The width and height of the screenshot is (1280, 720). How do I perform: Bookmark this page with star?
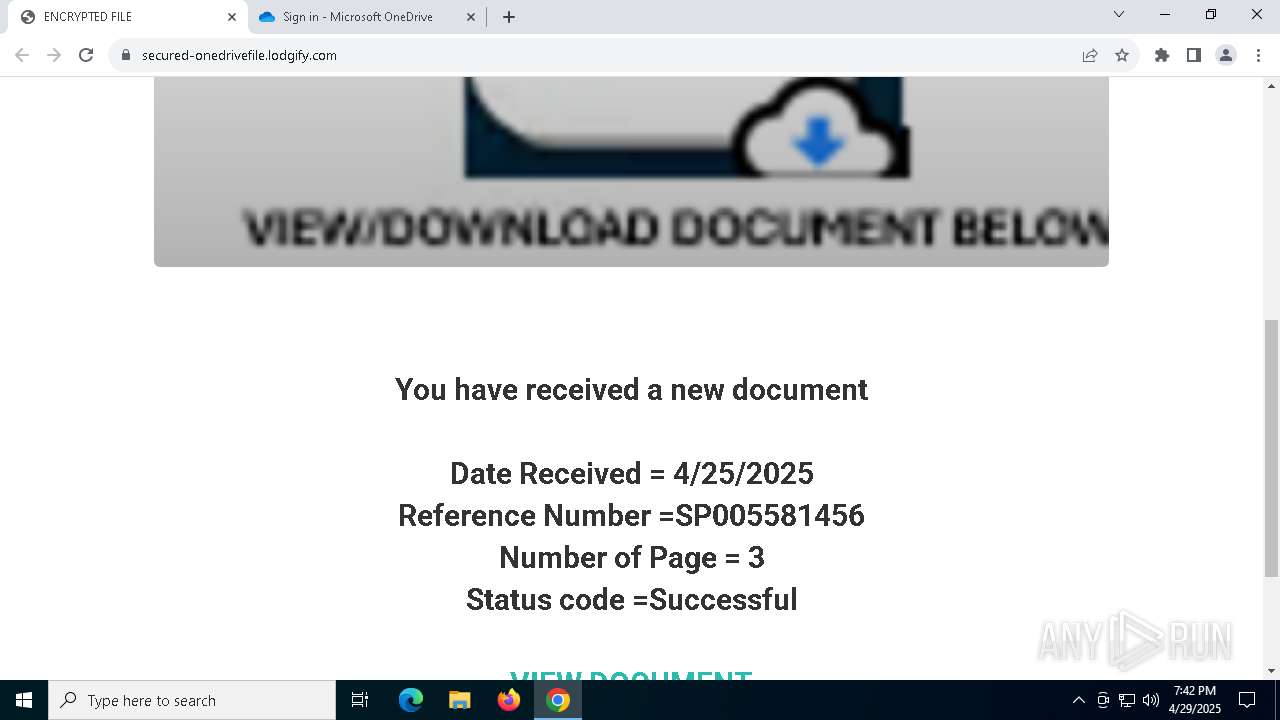tap(1122, 55)
